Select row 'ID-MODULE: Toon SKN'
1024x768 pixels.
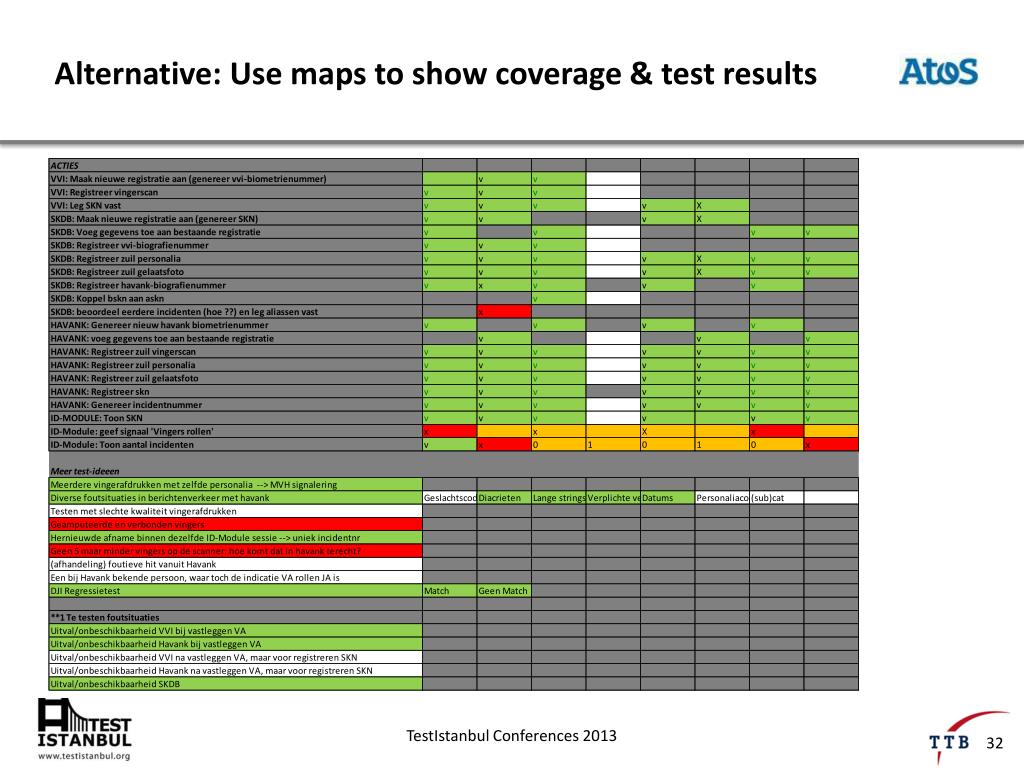(236, 418)
